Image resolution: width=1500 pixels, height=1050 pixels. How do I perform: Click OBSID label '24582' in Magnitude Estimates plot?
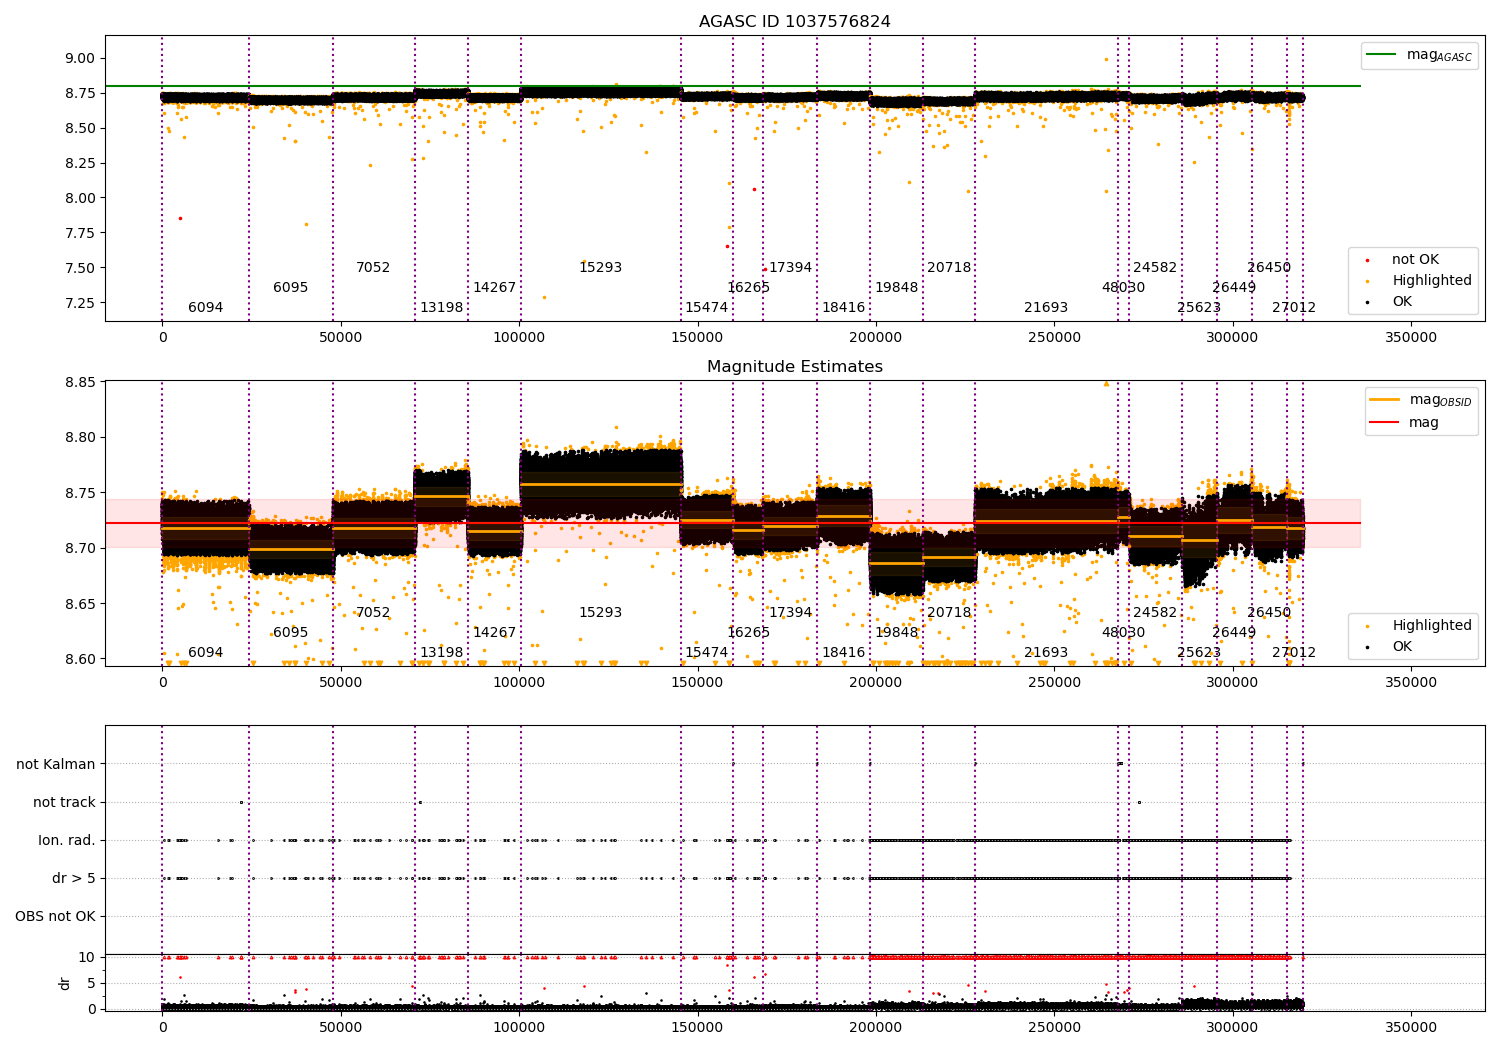point(1155,613)
